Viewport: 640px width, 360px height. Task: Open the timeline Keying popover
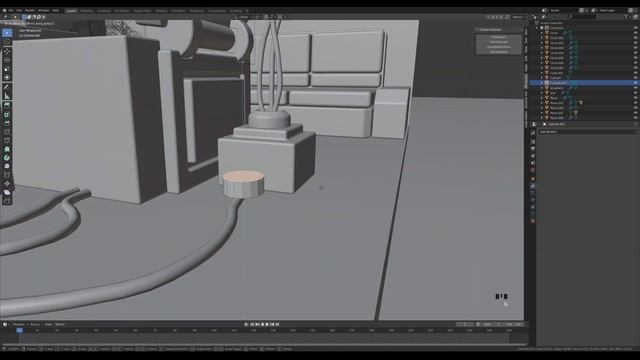pyautogui.click(x=36, y=324)
